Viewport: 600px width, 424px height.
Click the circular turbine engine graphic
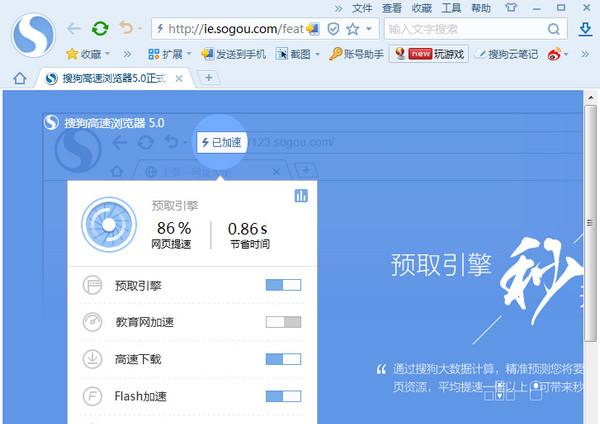point(109,225)
